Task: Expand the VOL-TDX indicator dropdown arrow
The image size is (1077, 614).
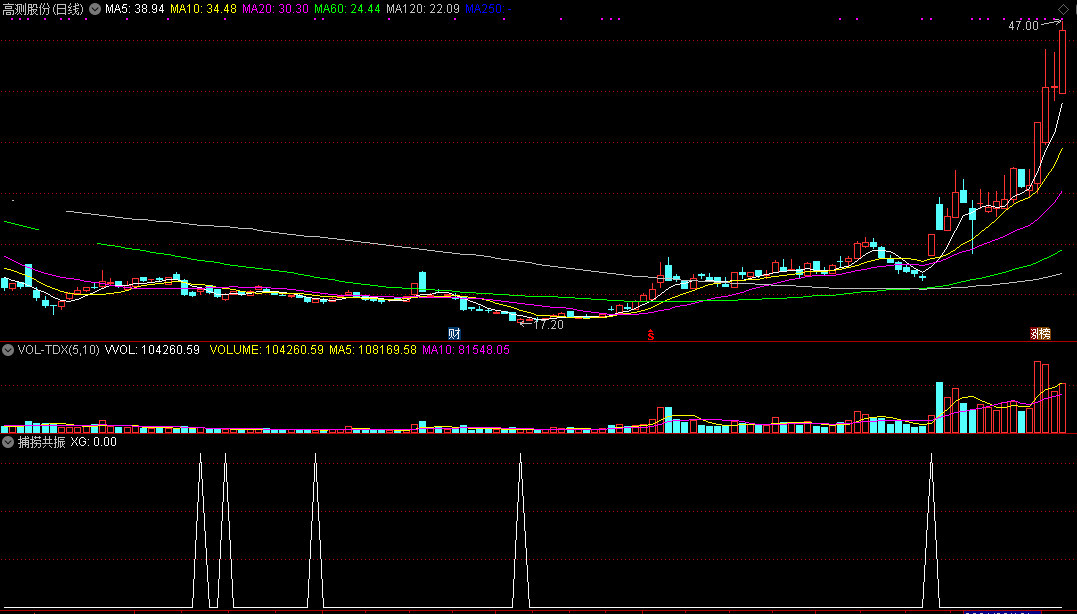Action: (x=8, y=350)
